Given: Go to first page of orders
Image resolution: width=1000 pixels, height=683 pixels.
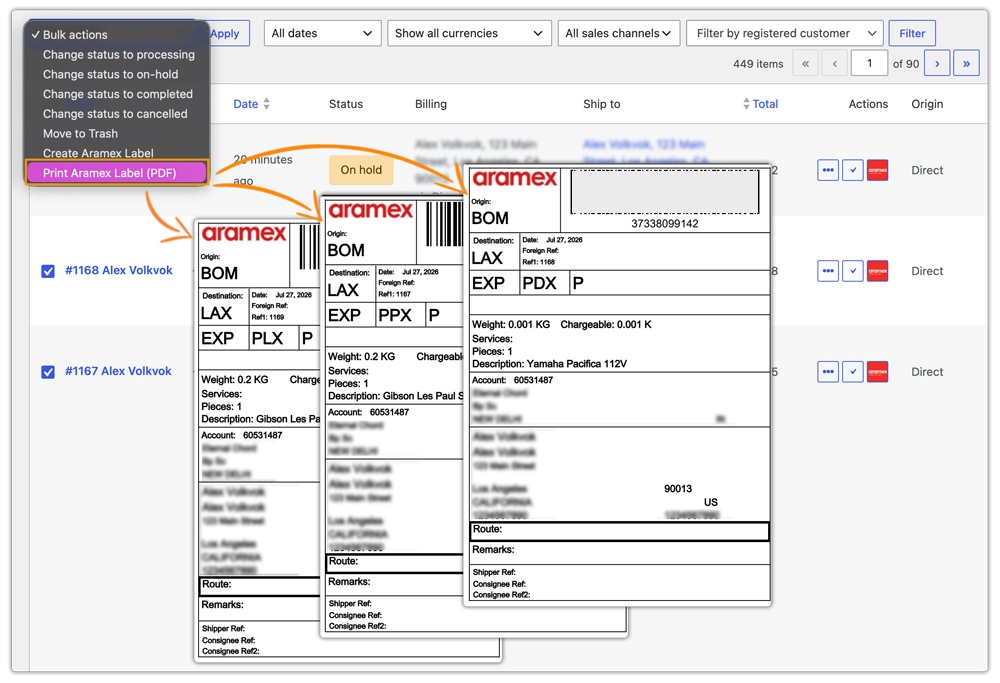Looking at the screenshot, I should point(805,63).
